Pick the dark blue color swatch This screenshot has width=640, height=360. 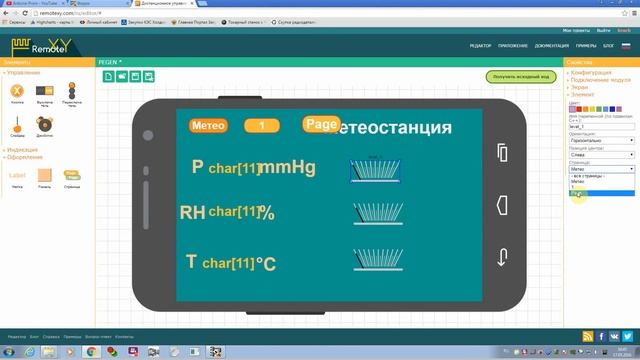click(612, 109)
